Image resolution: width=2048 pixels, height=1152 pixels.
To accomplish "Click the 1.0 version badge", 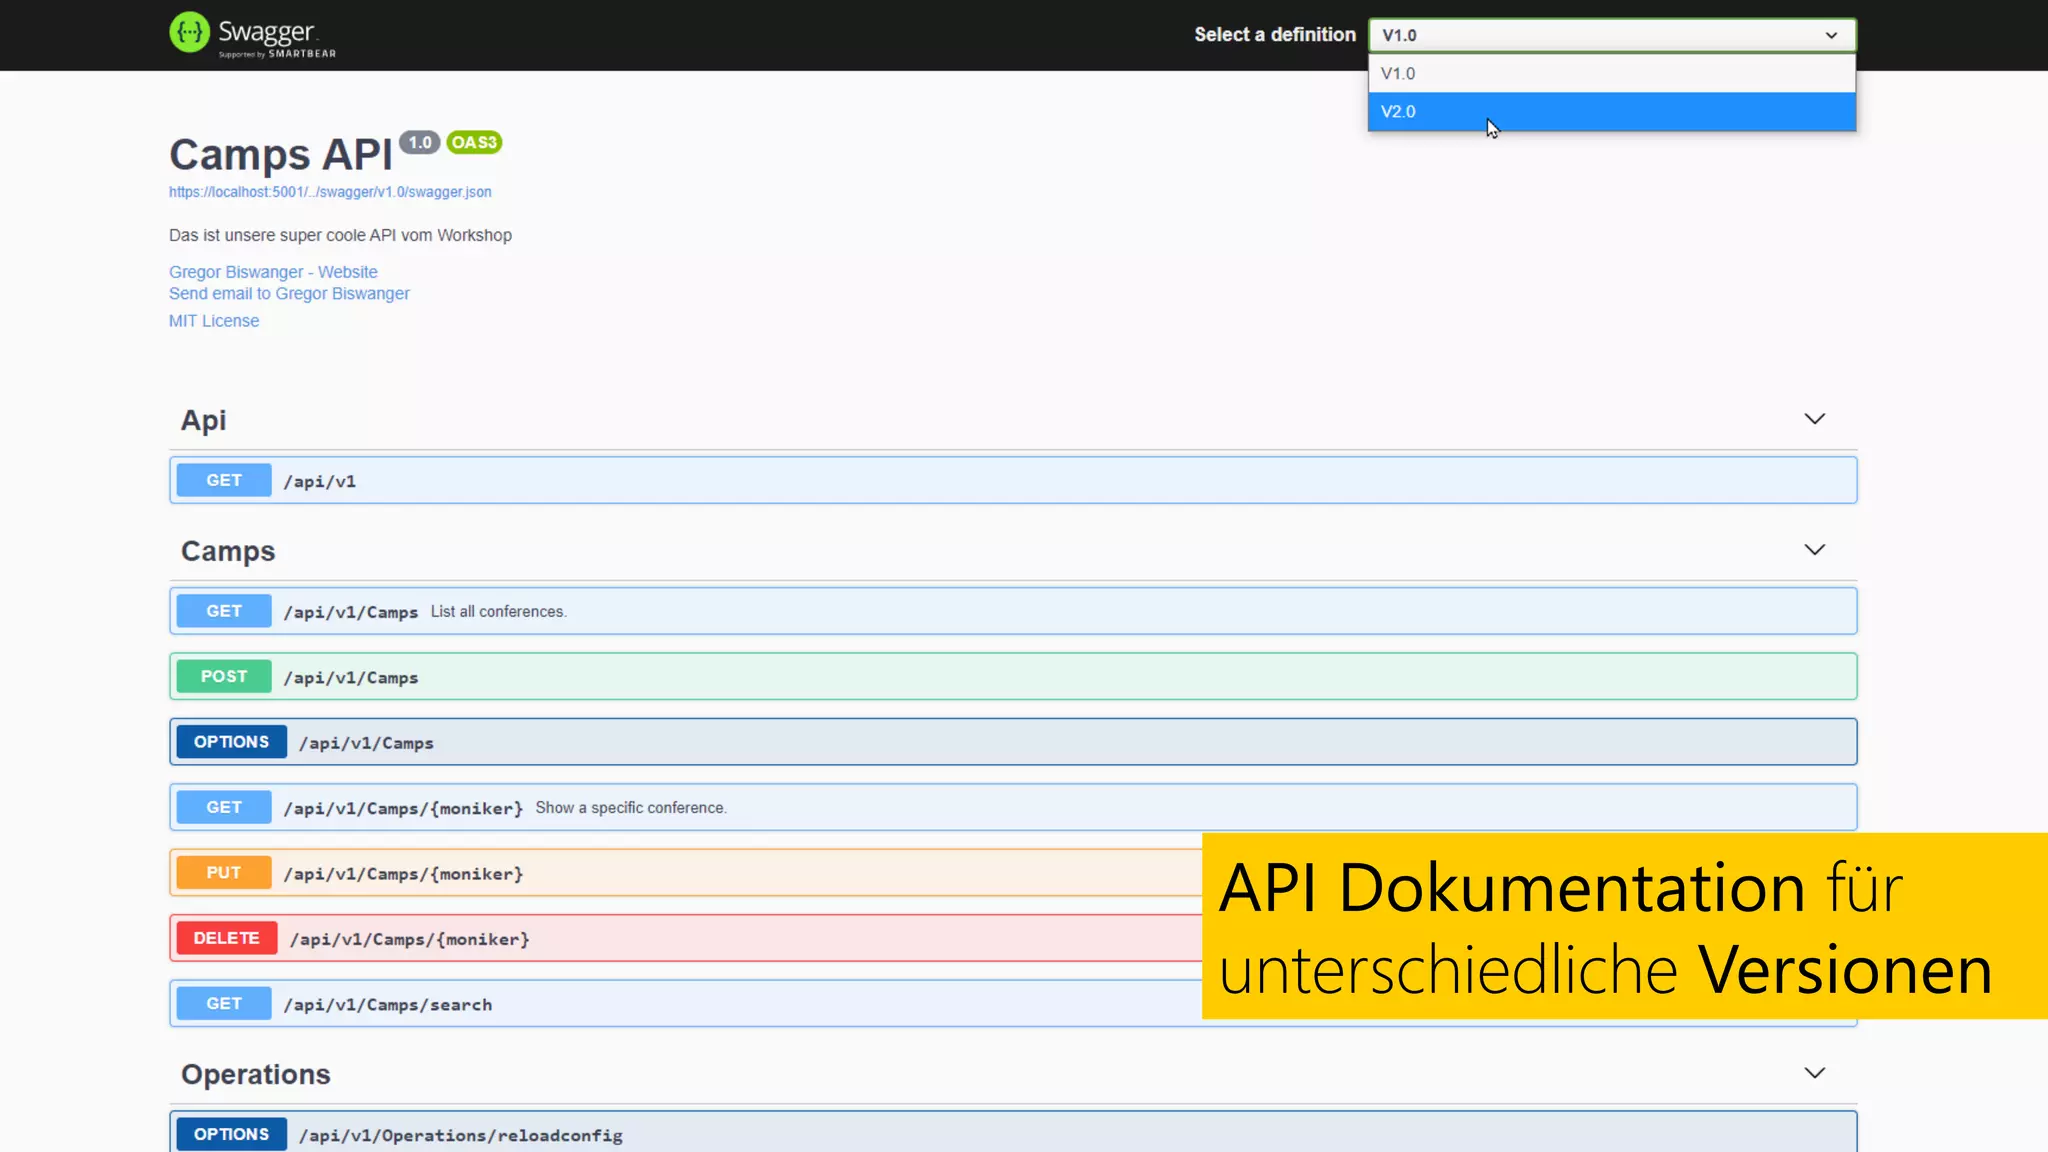I will coord(420,142).
